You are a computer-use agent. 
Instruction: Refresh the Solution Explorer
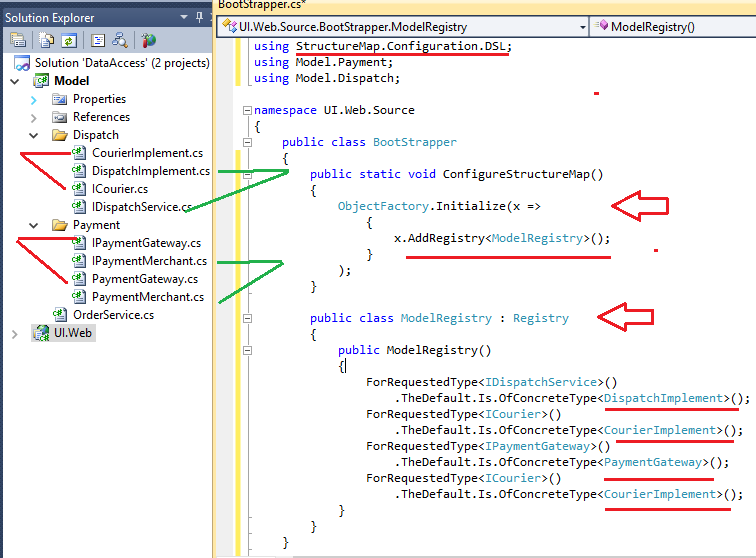[68, 40]
